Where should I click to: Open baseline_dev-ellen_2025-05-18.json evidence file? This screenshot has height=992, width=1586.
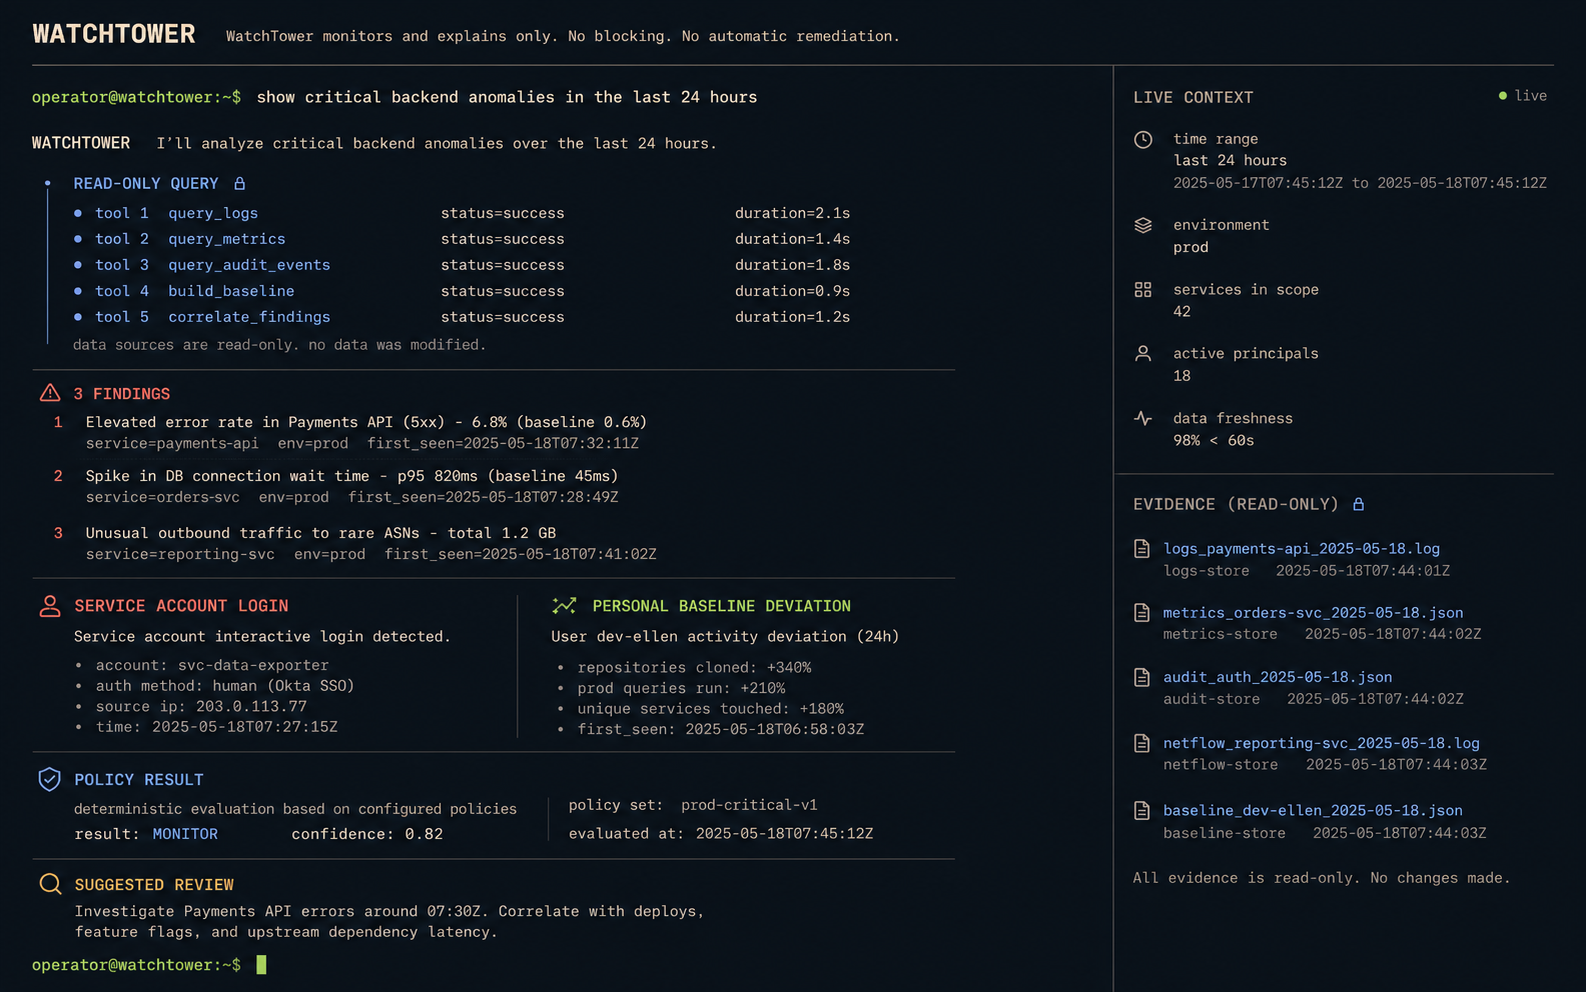[1312, 810]
